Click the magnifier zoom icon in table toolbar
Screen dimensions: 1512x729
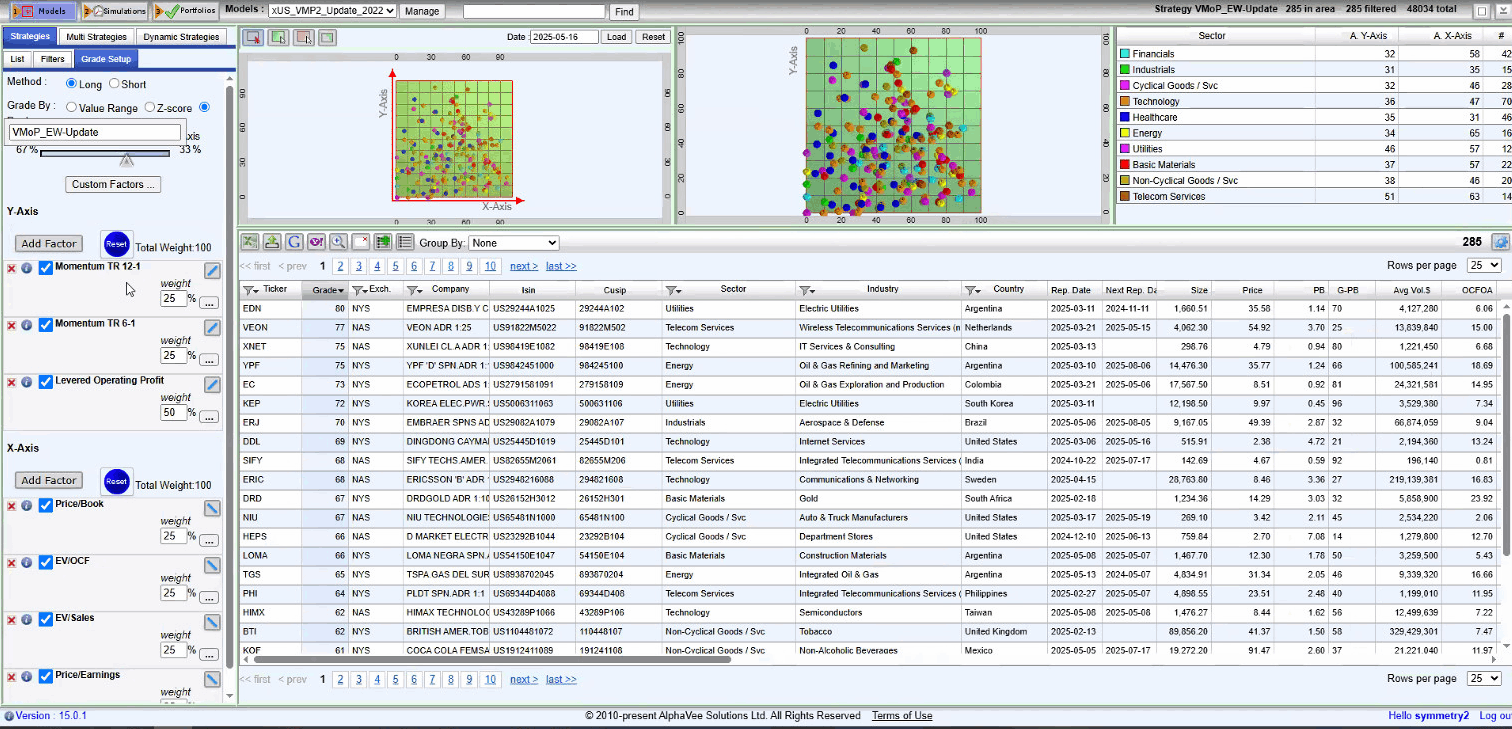(338, 242)
